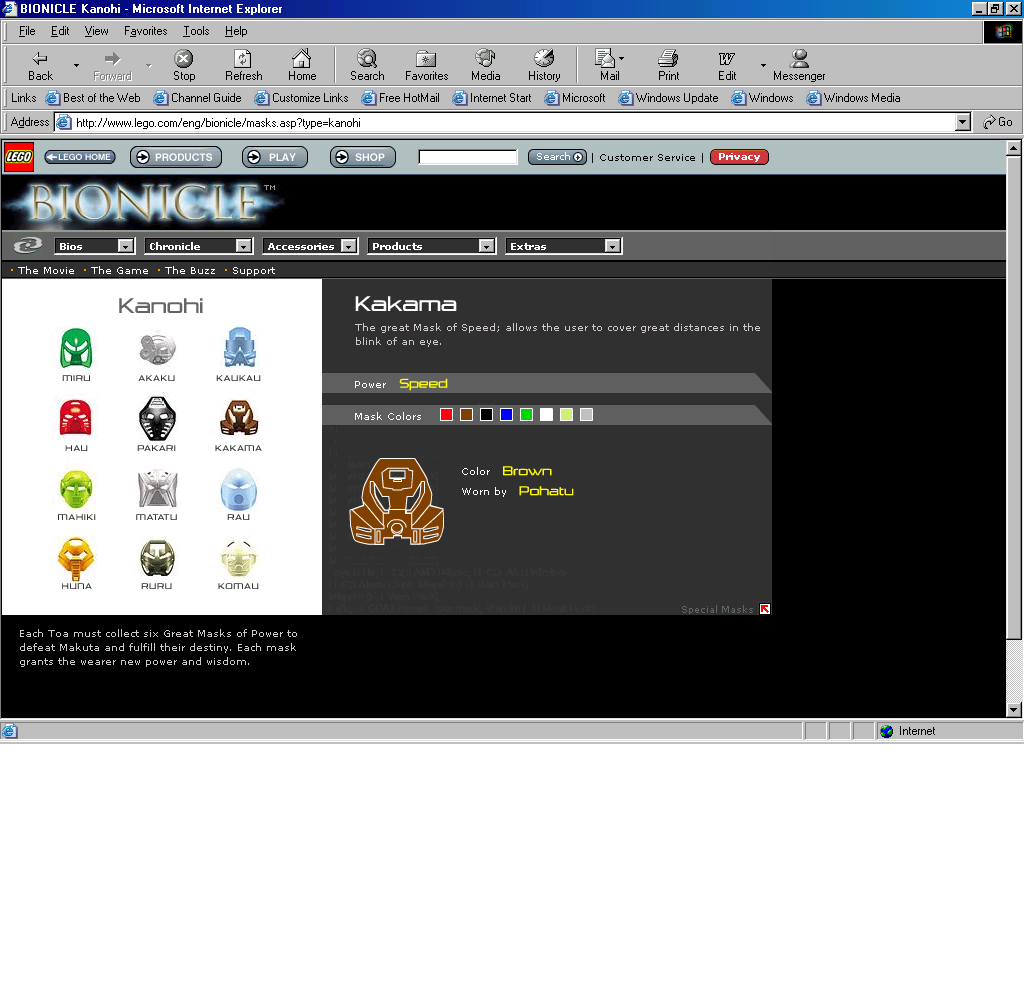Click the LEGO HOME button
Viewport: 1024px width, 1000px height.
point(80,157)
